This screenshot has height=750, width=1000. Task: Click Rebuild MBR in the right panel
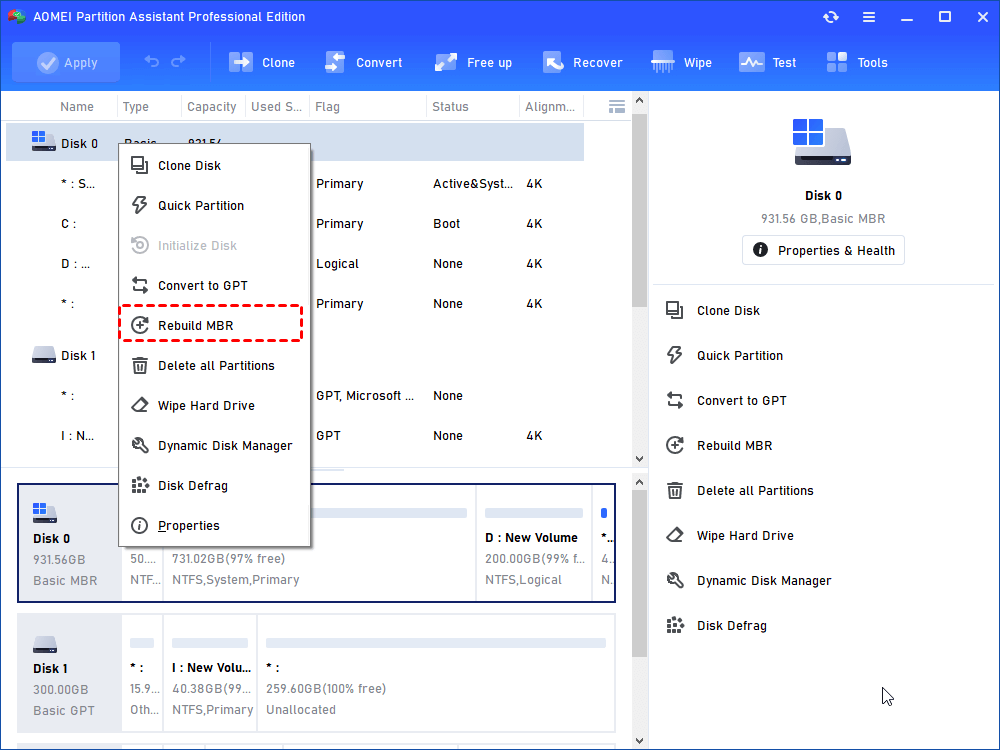(x=734, y=446)
